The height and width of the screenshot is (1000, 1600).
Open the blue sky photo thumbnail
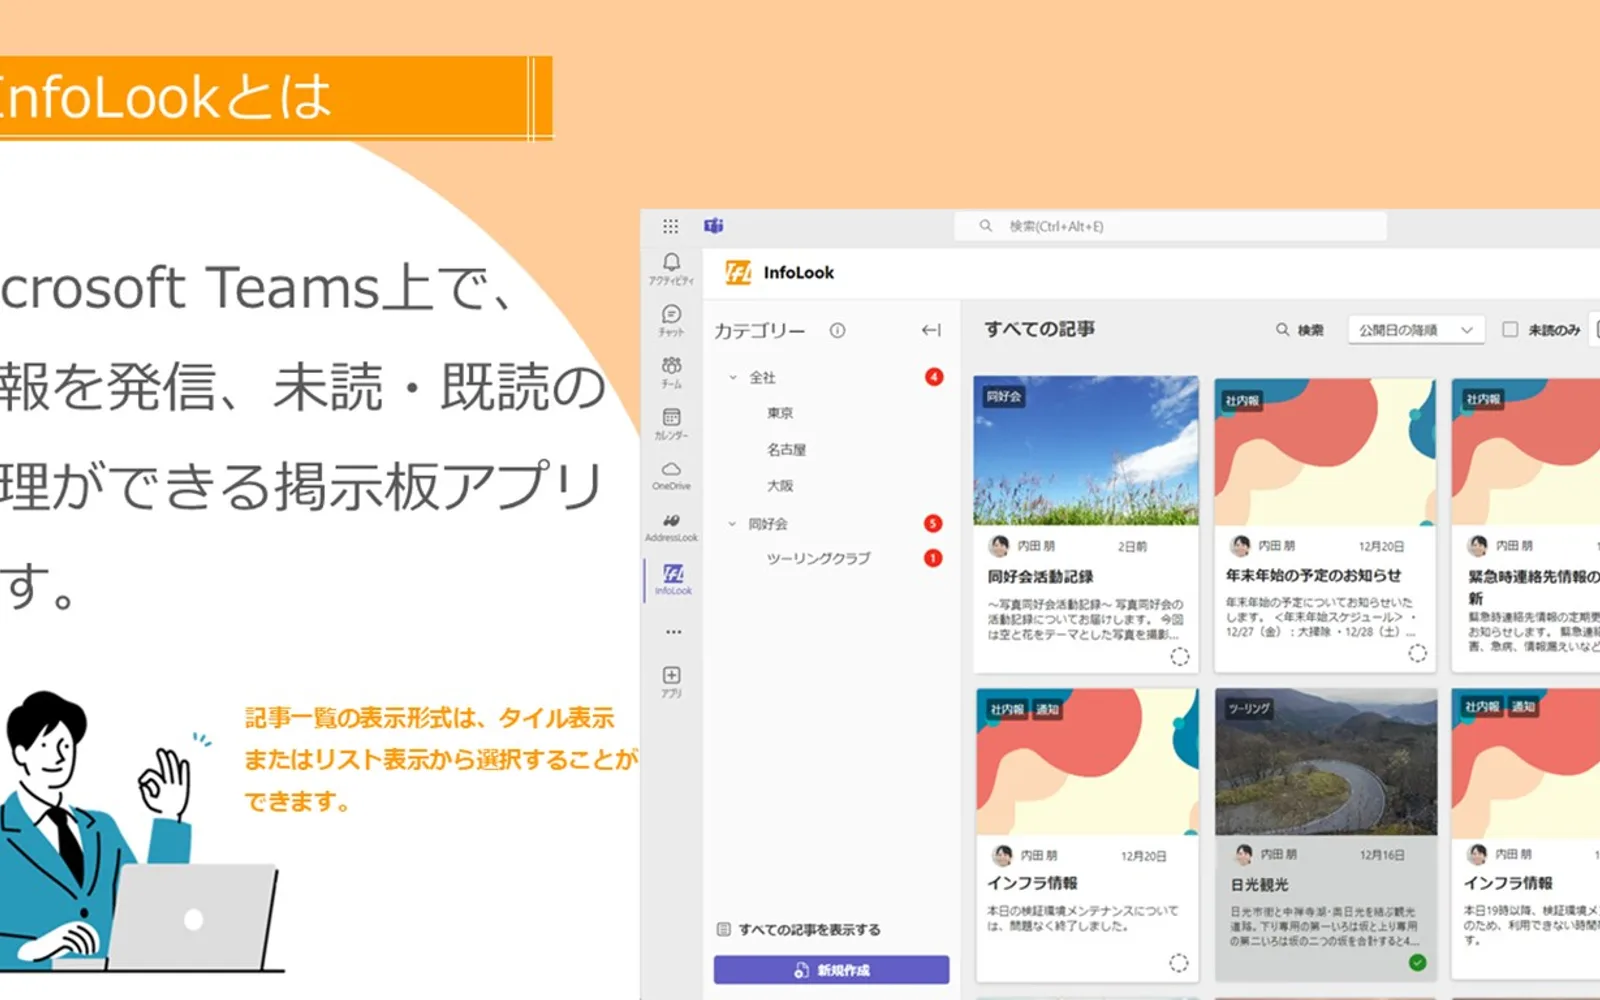tap(1086, 451)
